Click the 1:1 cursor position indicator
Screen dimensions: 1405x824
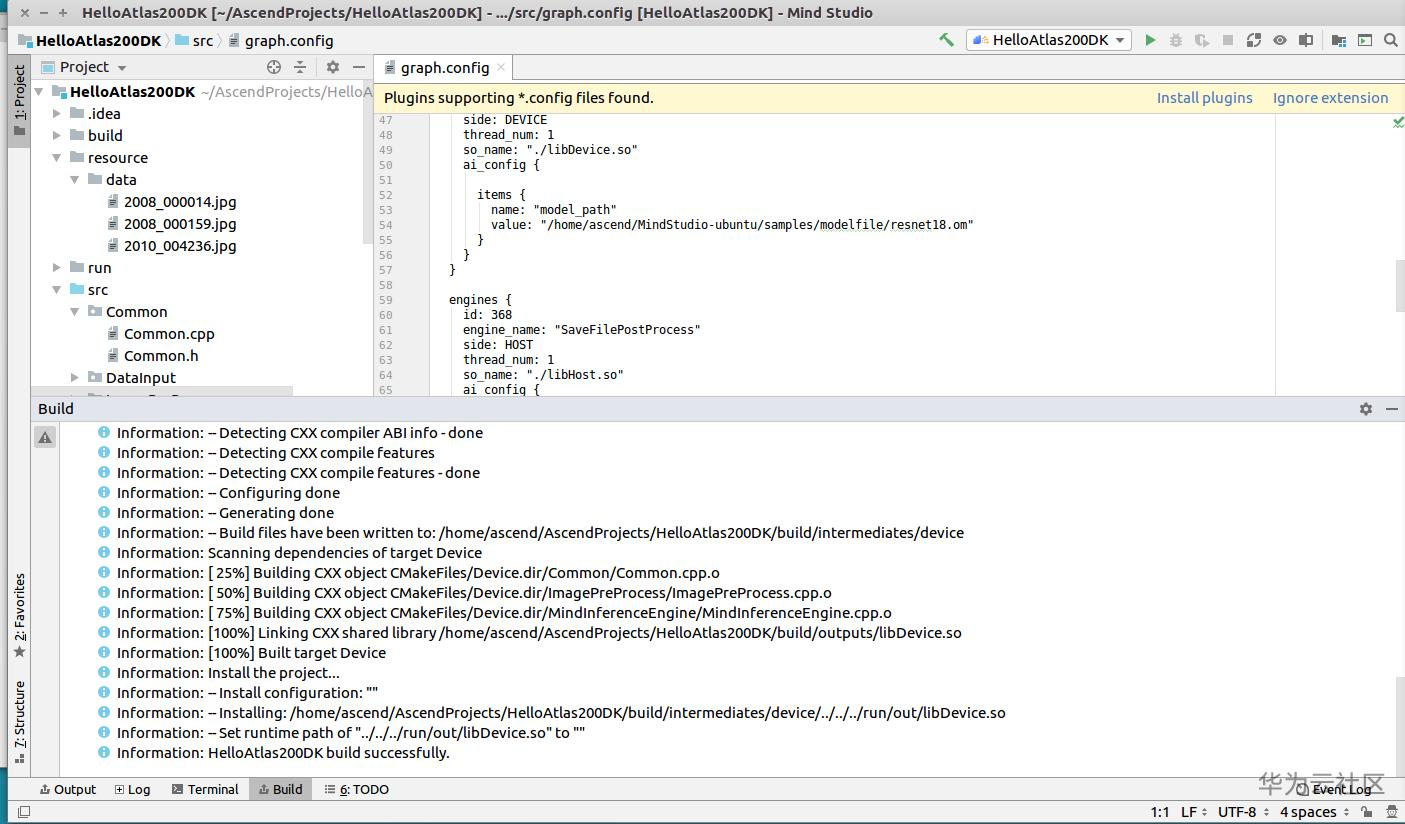(1160, 812)
